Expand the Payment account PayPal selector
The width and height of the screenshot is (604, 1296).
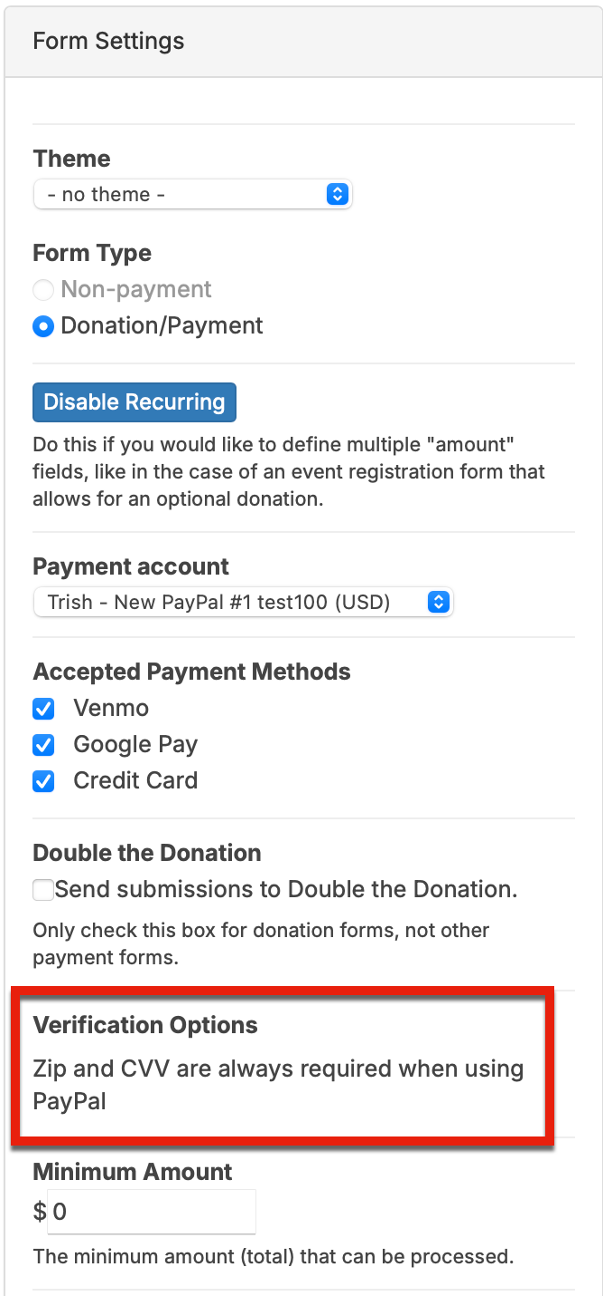(230, 602)
